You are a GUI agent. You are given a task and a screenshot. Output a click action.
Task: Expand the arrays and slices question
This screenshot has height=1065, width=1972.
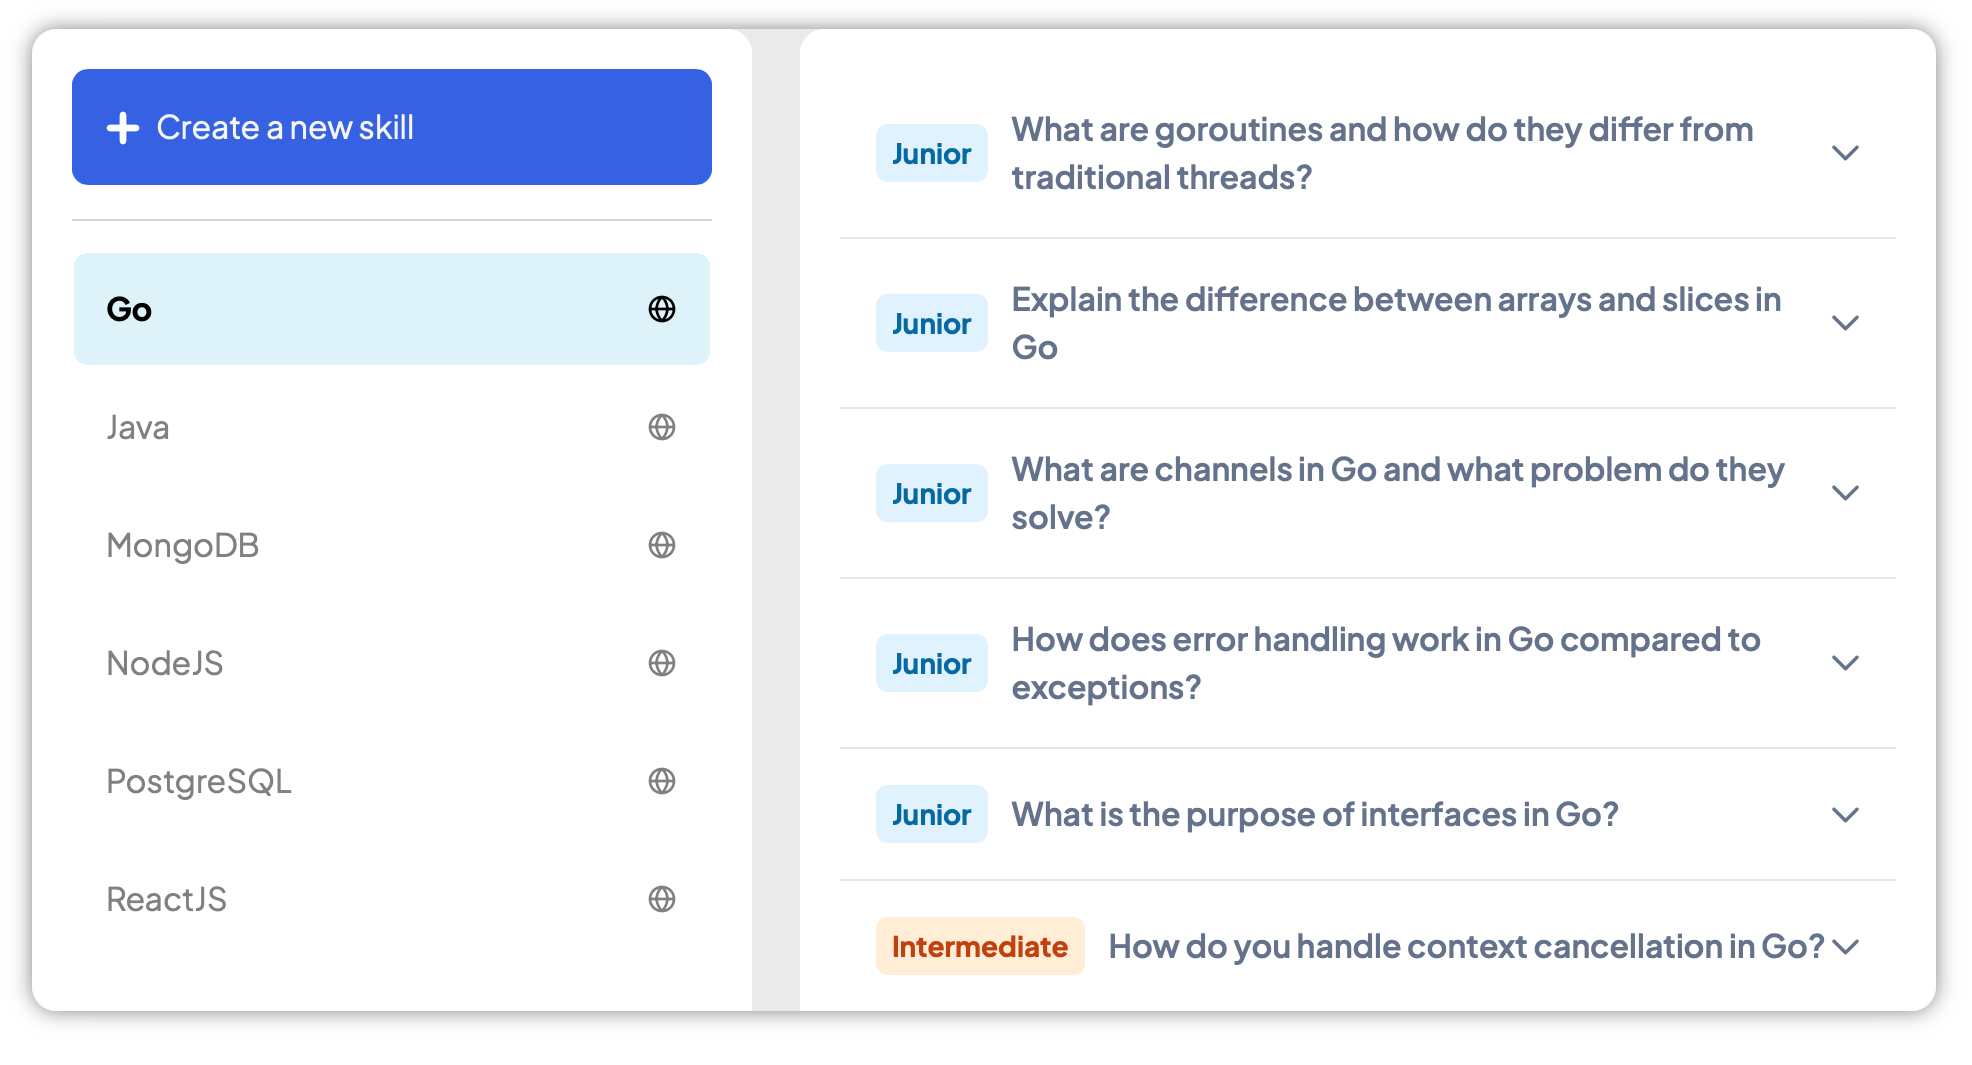[x=1845, y=323]
